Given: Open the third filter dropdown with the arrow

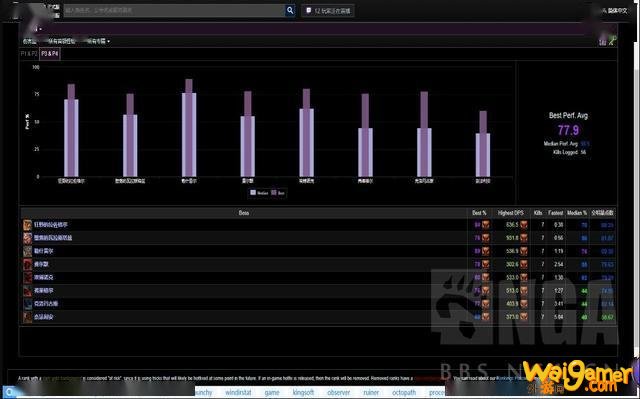Looking at the screenshot, I should [97, 41].
